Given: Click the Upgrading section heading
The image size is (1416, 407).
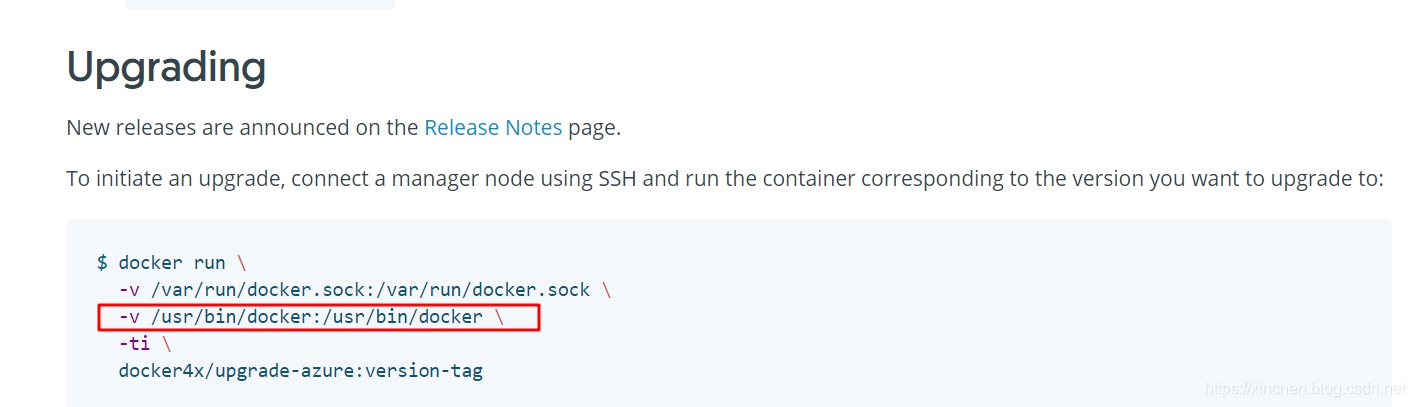Looking at the screenshot, I should (166, 67).
